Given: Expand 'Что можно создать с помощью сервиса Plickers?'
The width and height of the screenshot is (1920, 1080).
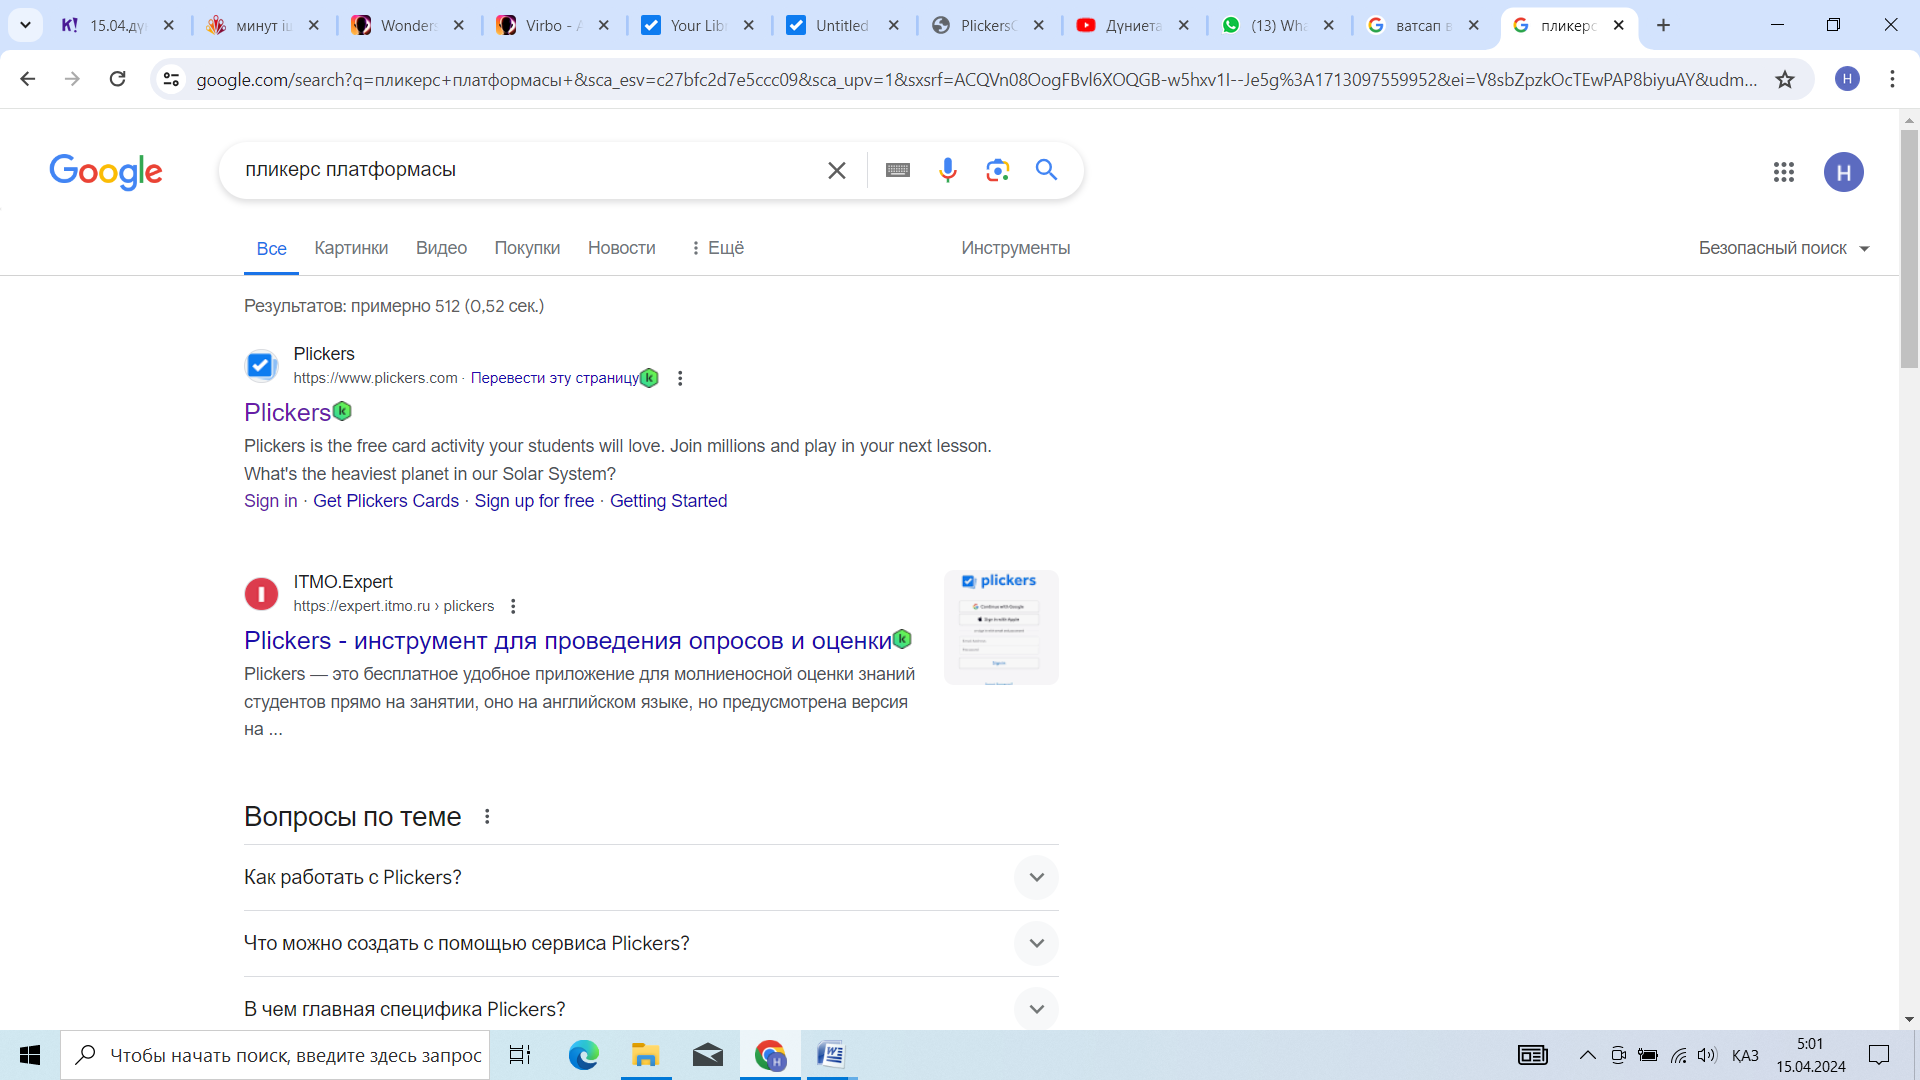Looking at the screenshot, I should click(1036, 943).
